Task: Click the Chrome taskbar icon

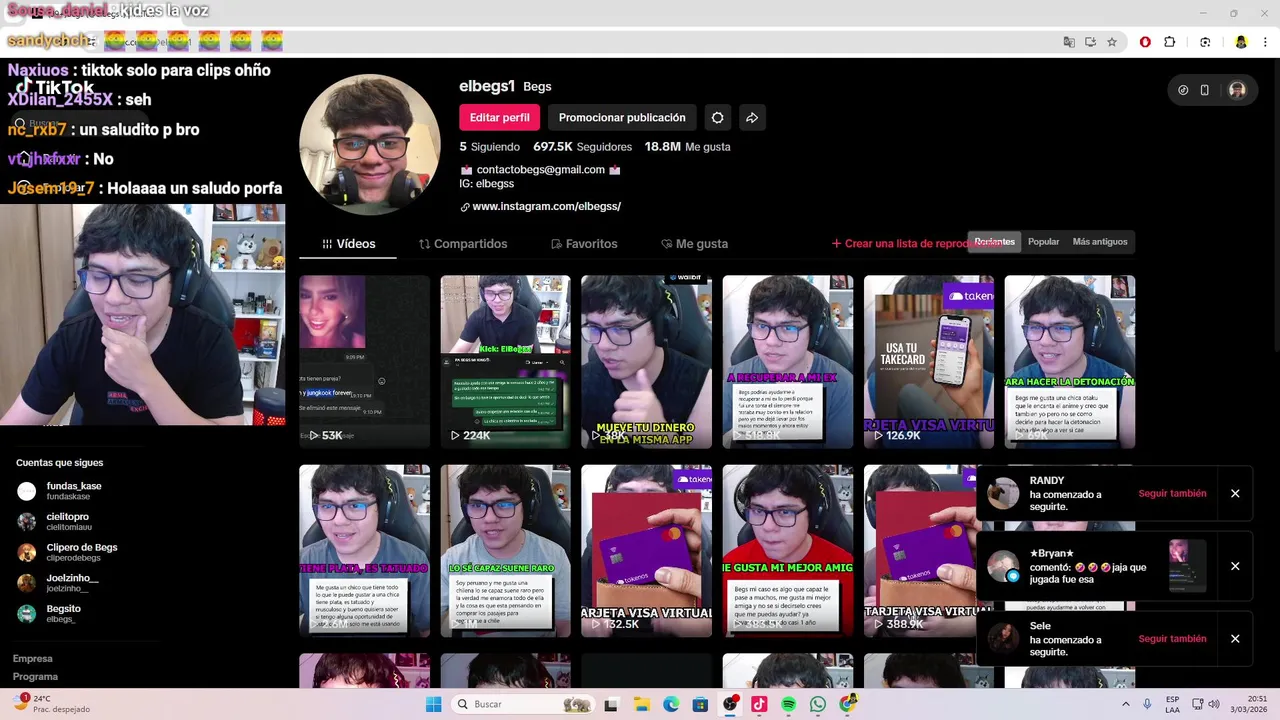Action: pyautogui.click(x=848, y=704)
